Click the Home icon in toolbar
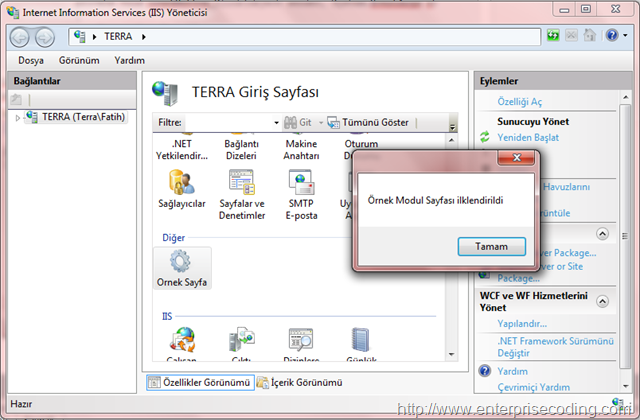Viewport: 640px width, 420px height. pyautogui.click(x=589, y=35)
